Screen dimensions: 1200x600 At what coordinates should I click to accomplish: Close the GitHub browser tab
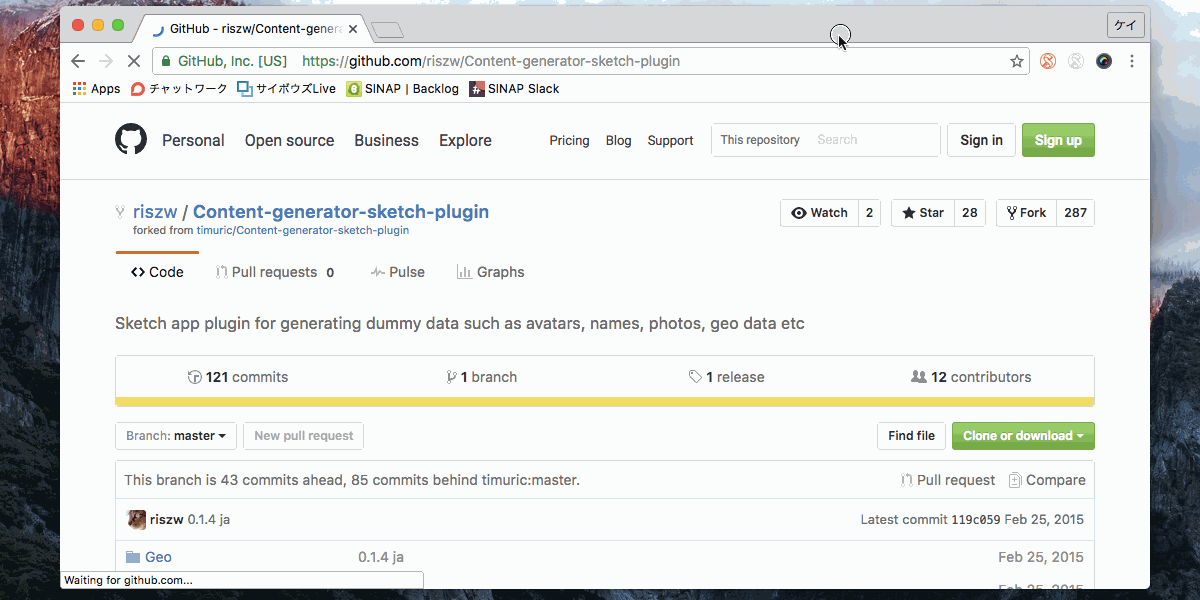pos(353,29)
